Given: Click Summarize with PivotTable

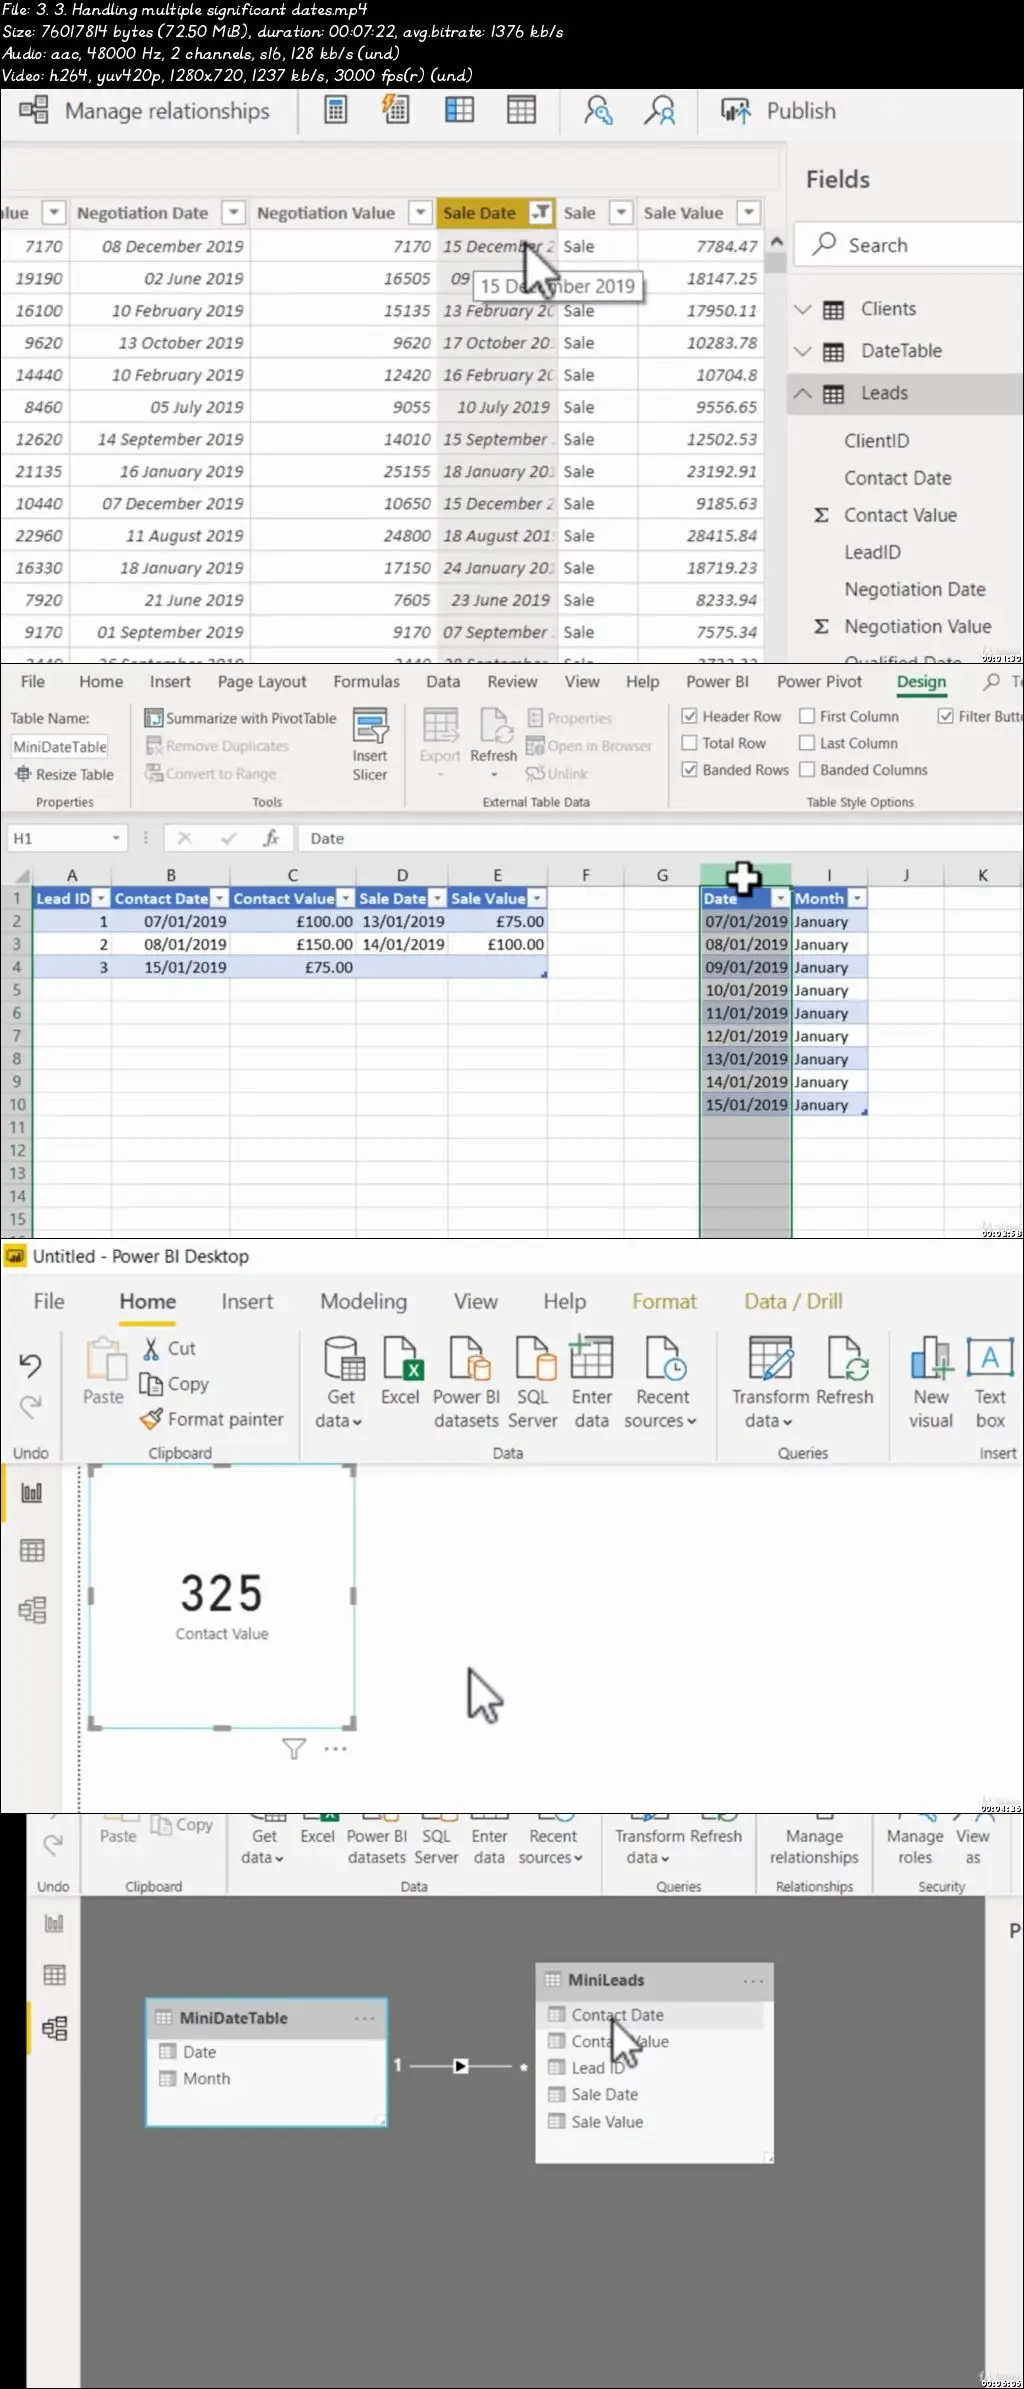Looking at the screenshot, I should tap(240, 718).
